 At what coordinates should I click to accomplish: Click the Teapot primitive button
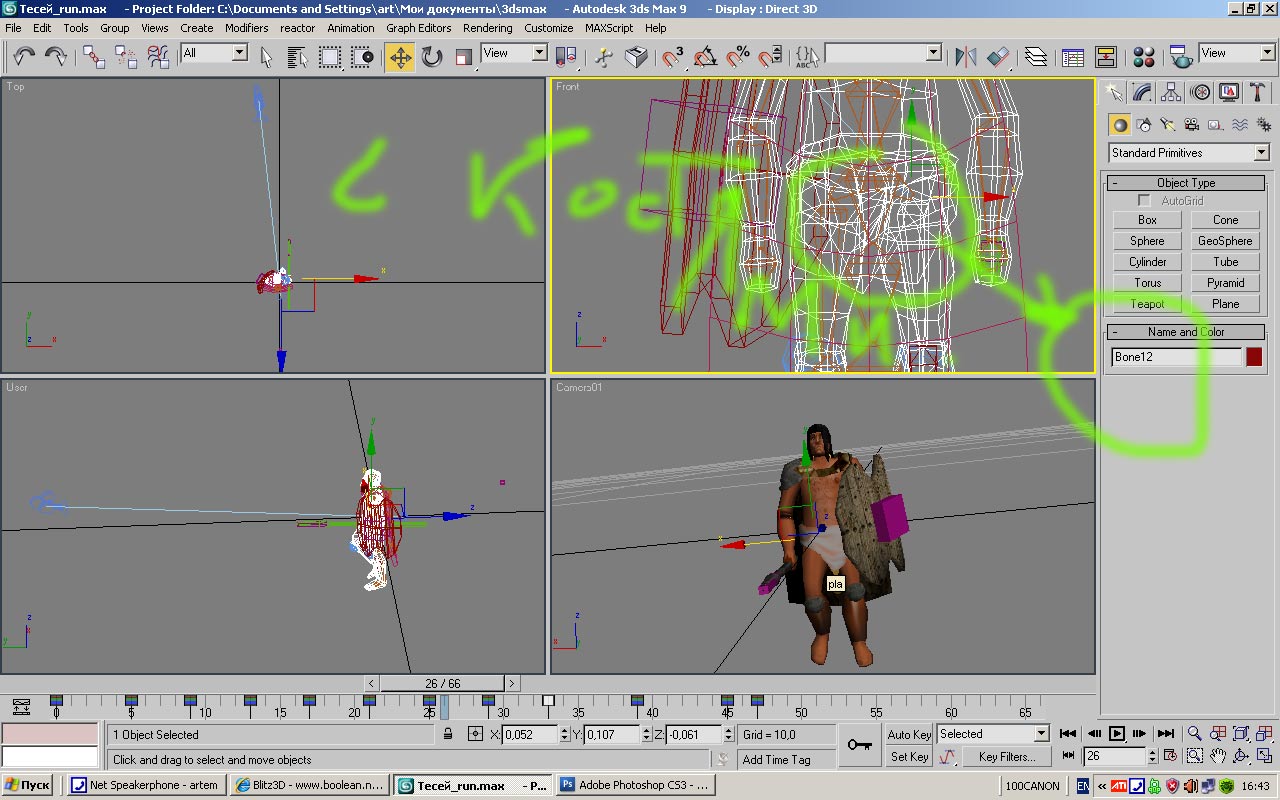pyautogui.click(x=1147, y=304)
